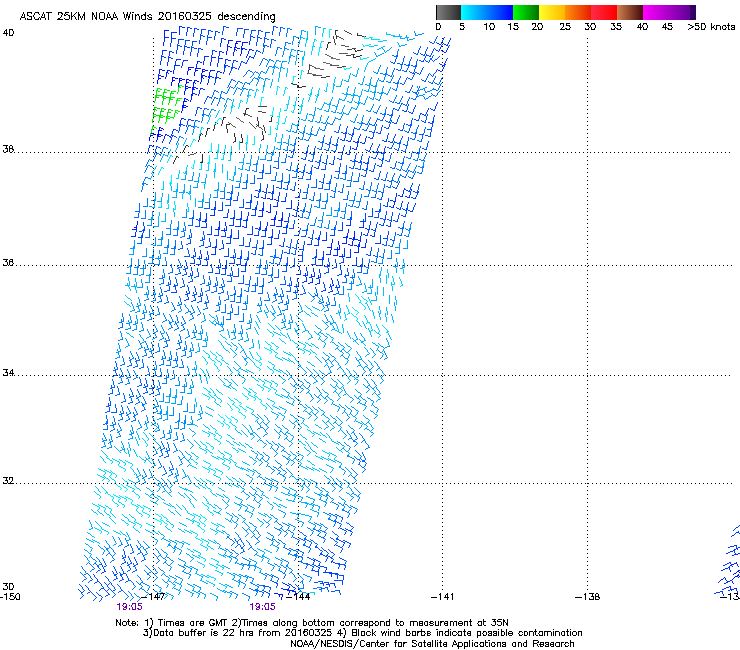
Task: Click the magenta-purple 40-50 knots color band
Action: pyautogui.click(x=669, y=12)
